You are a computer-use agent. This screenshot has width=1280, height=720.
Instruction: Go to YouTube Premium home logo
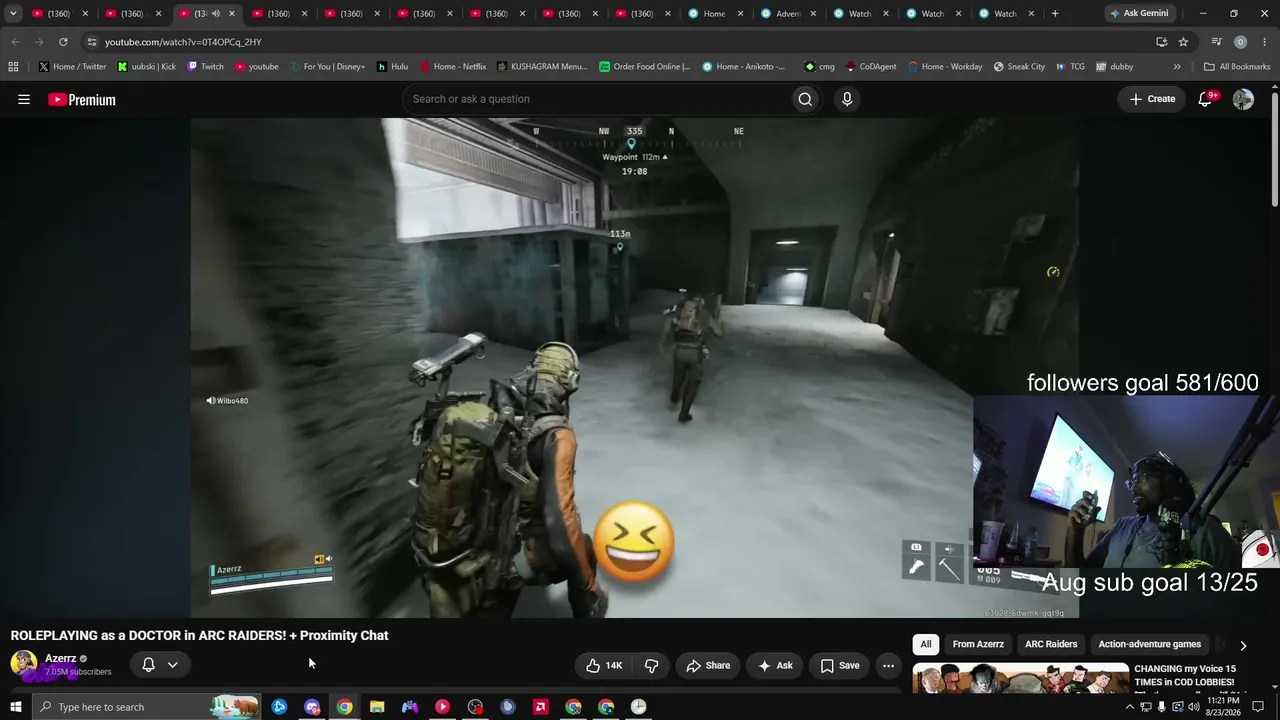tap(82, 99)
